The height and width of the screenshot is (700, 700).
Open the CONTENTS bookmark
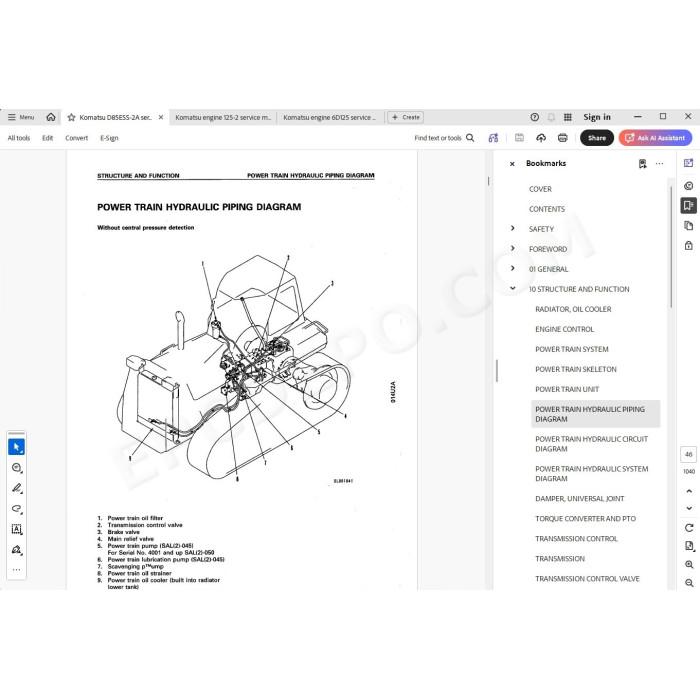click(547, 209)
